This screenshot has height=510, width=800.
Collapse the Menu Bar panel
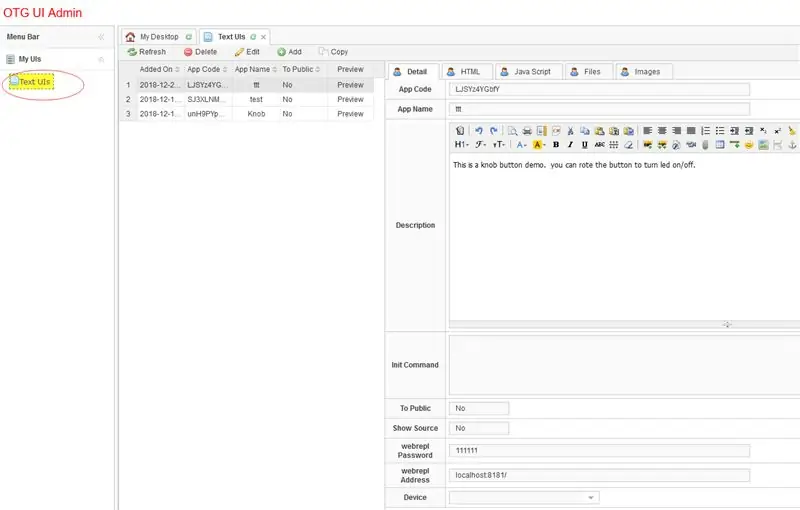[101, 37]
